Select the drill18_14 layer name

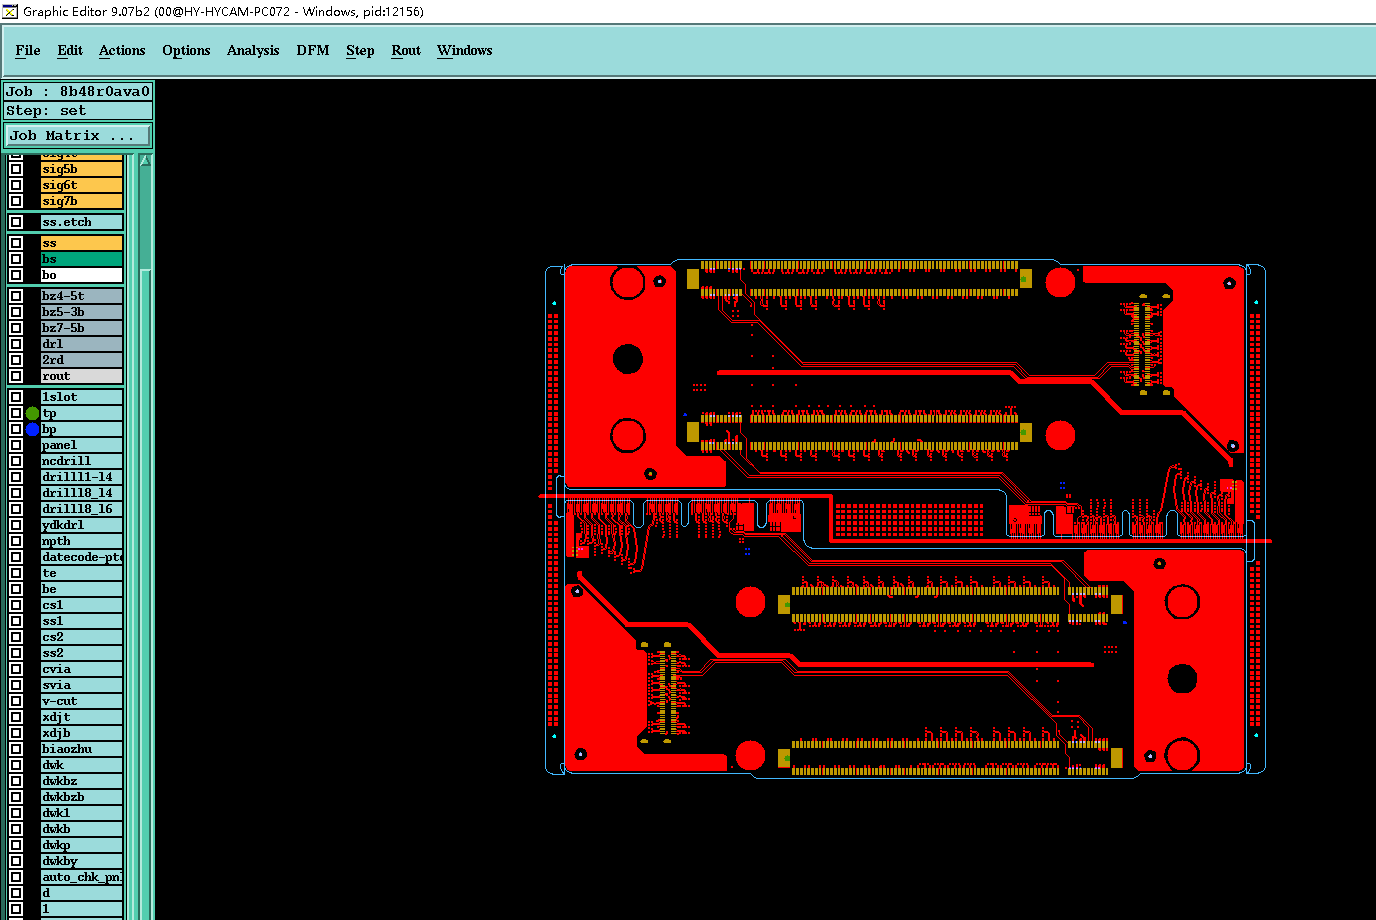click(82, 493)
